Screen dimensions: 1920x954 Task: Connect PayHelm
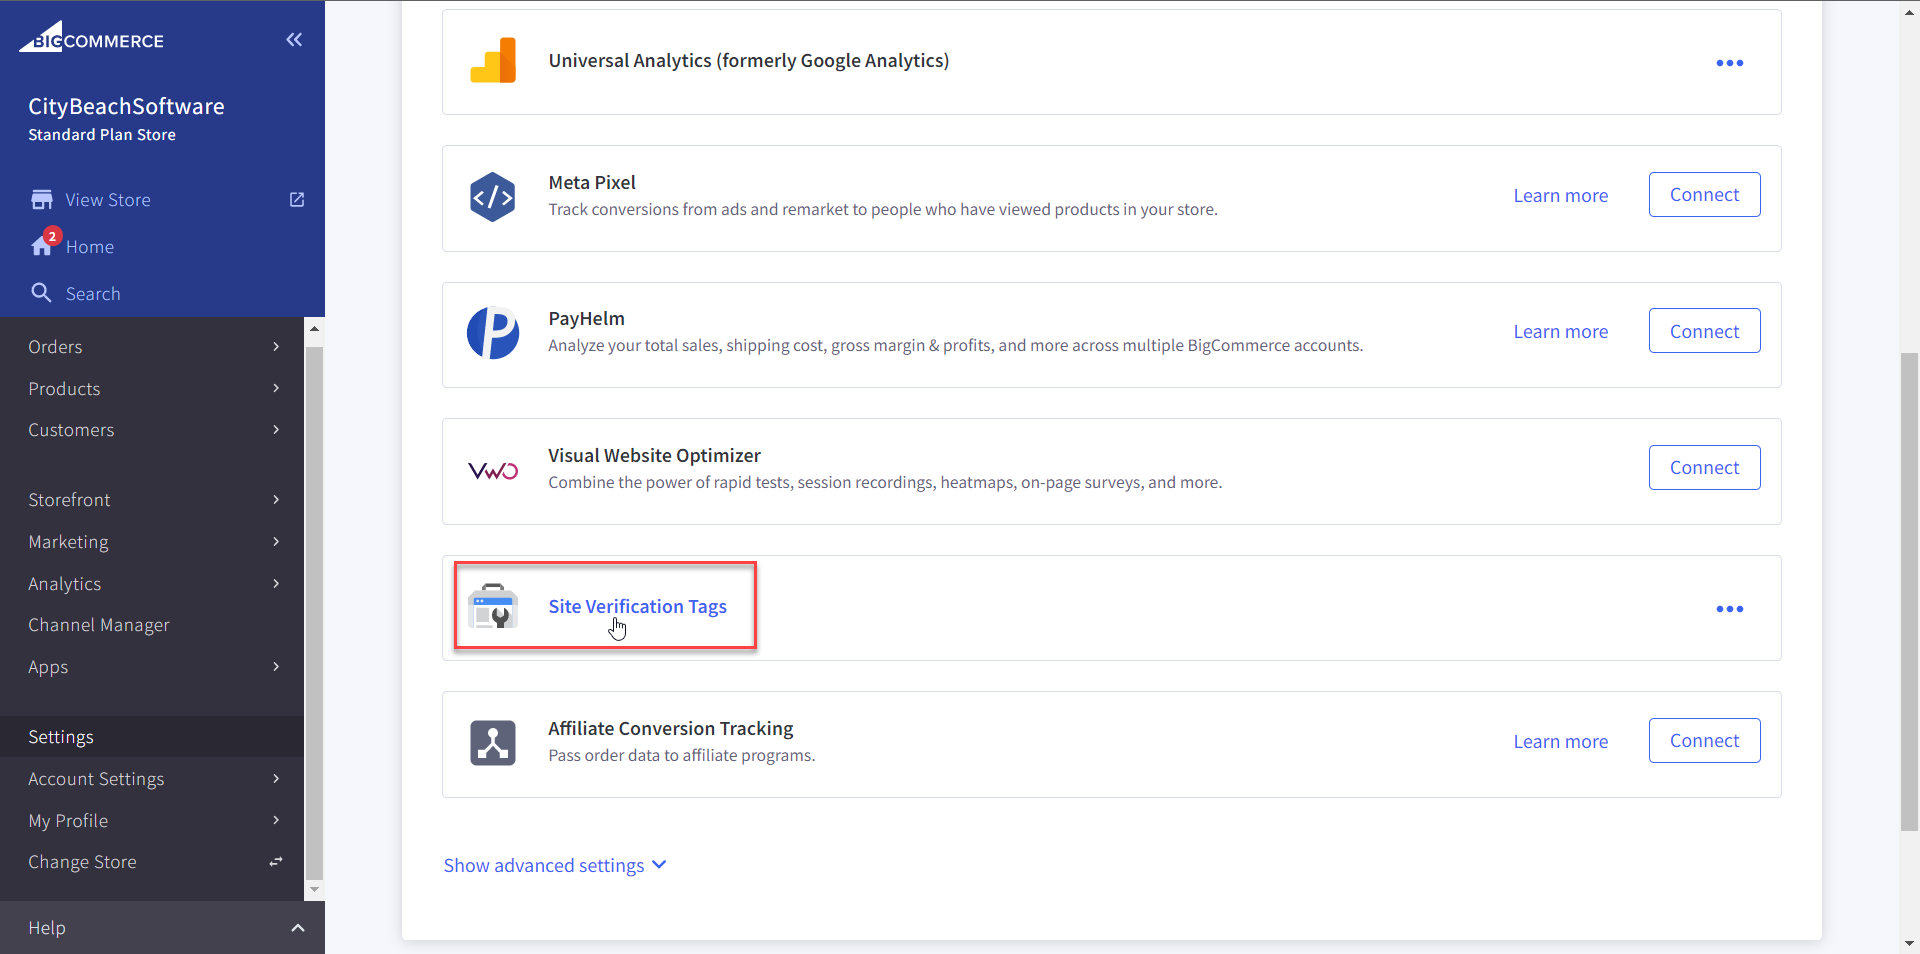tap(1704, 331)
